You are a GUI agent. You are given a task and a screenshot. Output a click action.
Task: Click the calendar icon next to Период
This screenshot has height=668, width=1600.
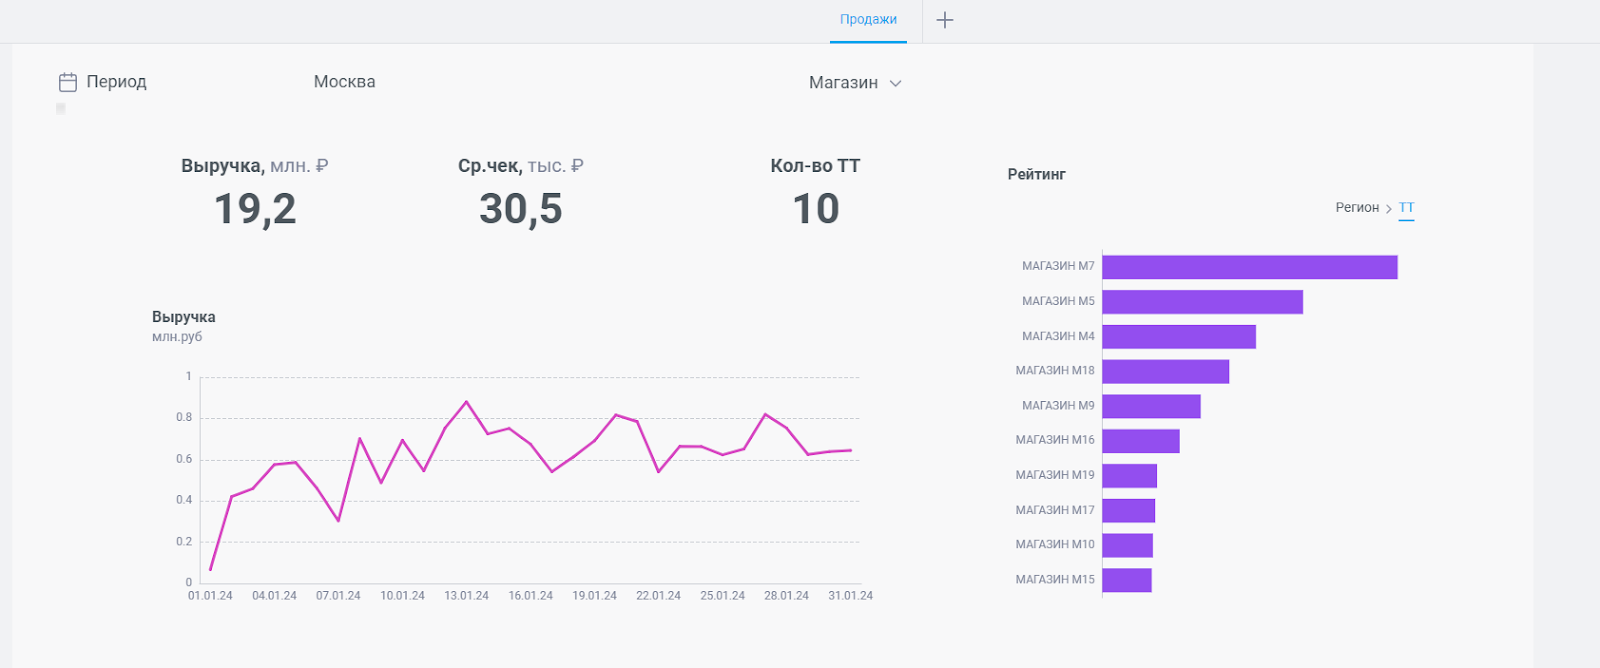(68, 82)
